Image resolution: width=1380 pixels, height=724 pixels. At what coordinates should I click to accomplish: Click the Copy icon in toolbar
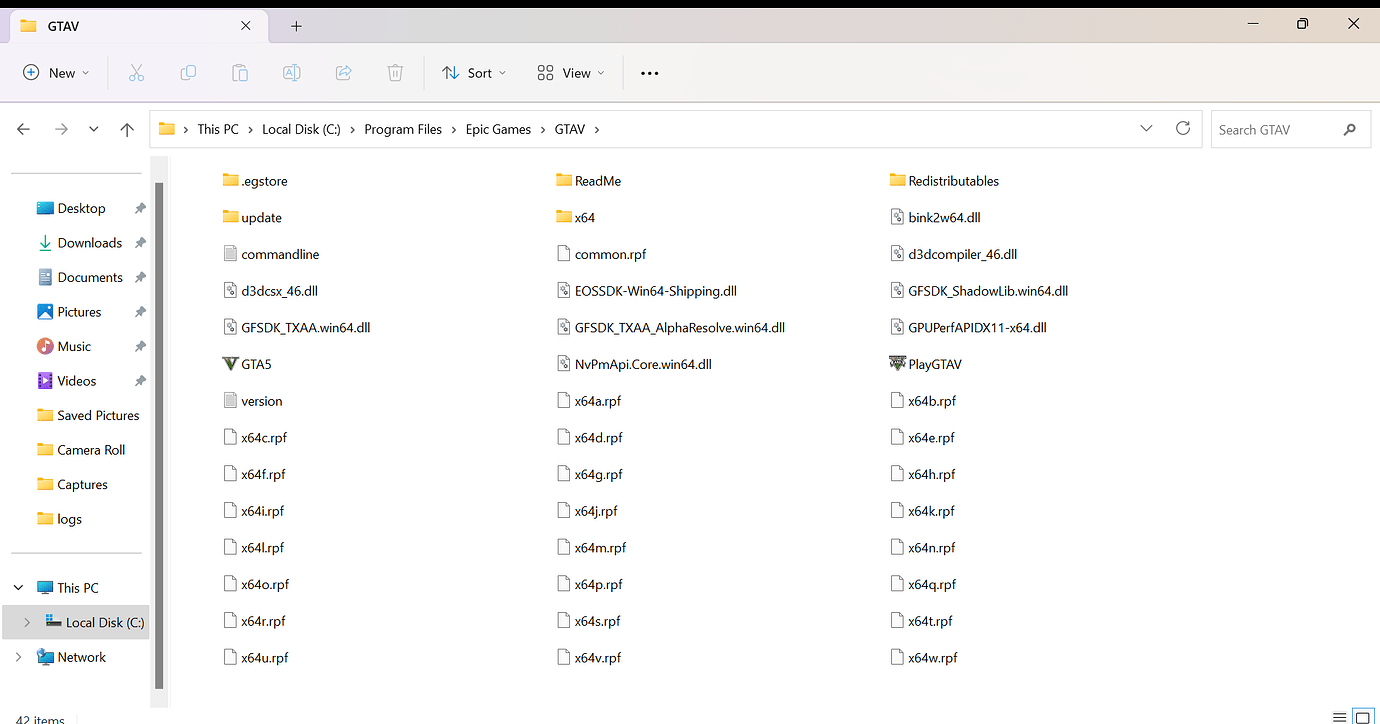(x=188, y=73)
